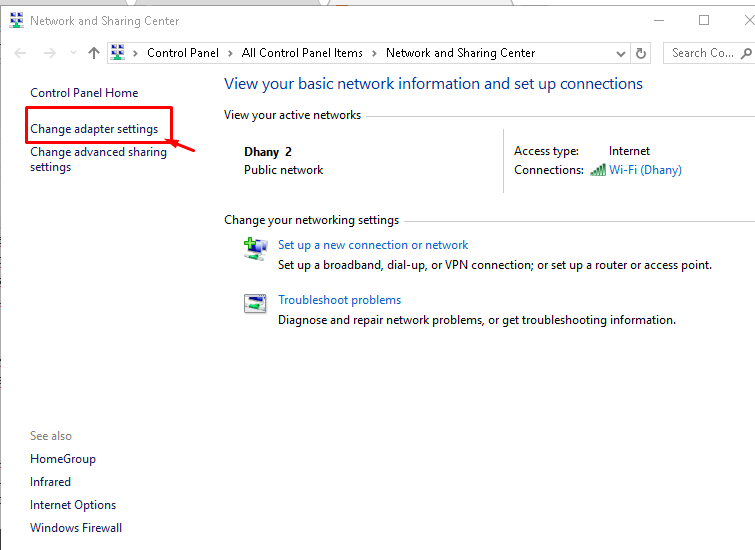Viewport: 755px width, 550px height.
Task: Open Wi-Fi (Dhany) connection link
Action: [645, 170]
